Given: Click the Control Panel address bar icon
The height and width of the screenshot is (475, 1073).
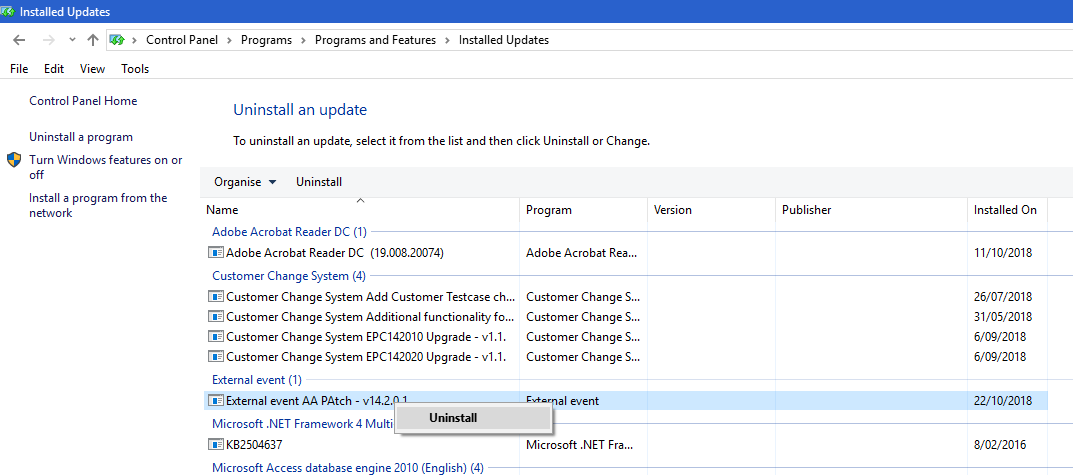Looking at the screenshot, I should point(117,40).
